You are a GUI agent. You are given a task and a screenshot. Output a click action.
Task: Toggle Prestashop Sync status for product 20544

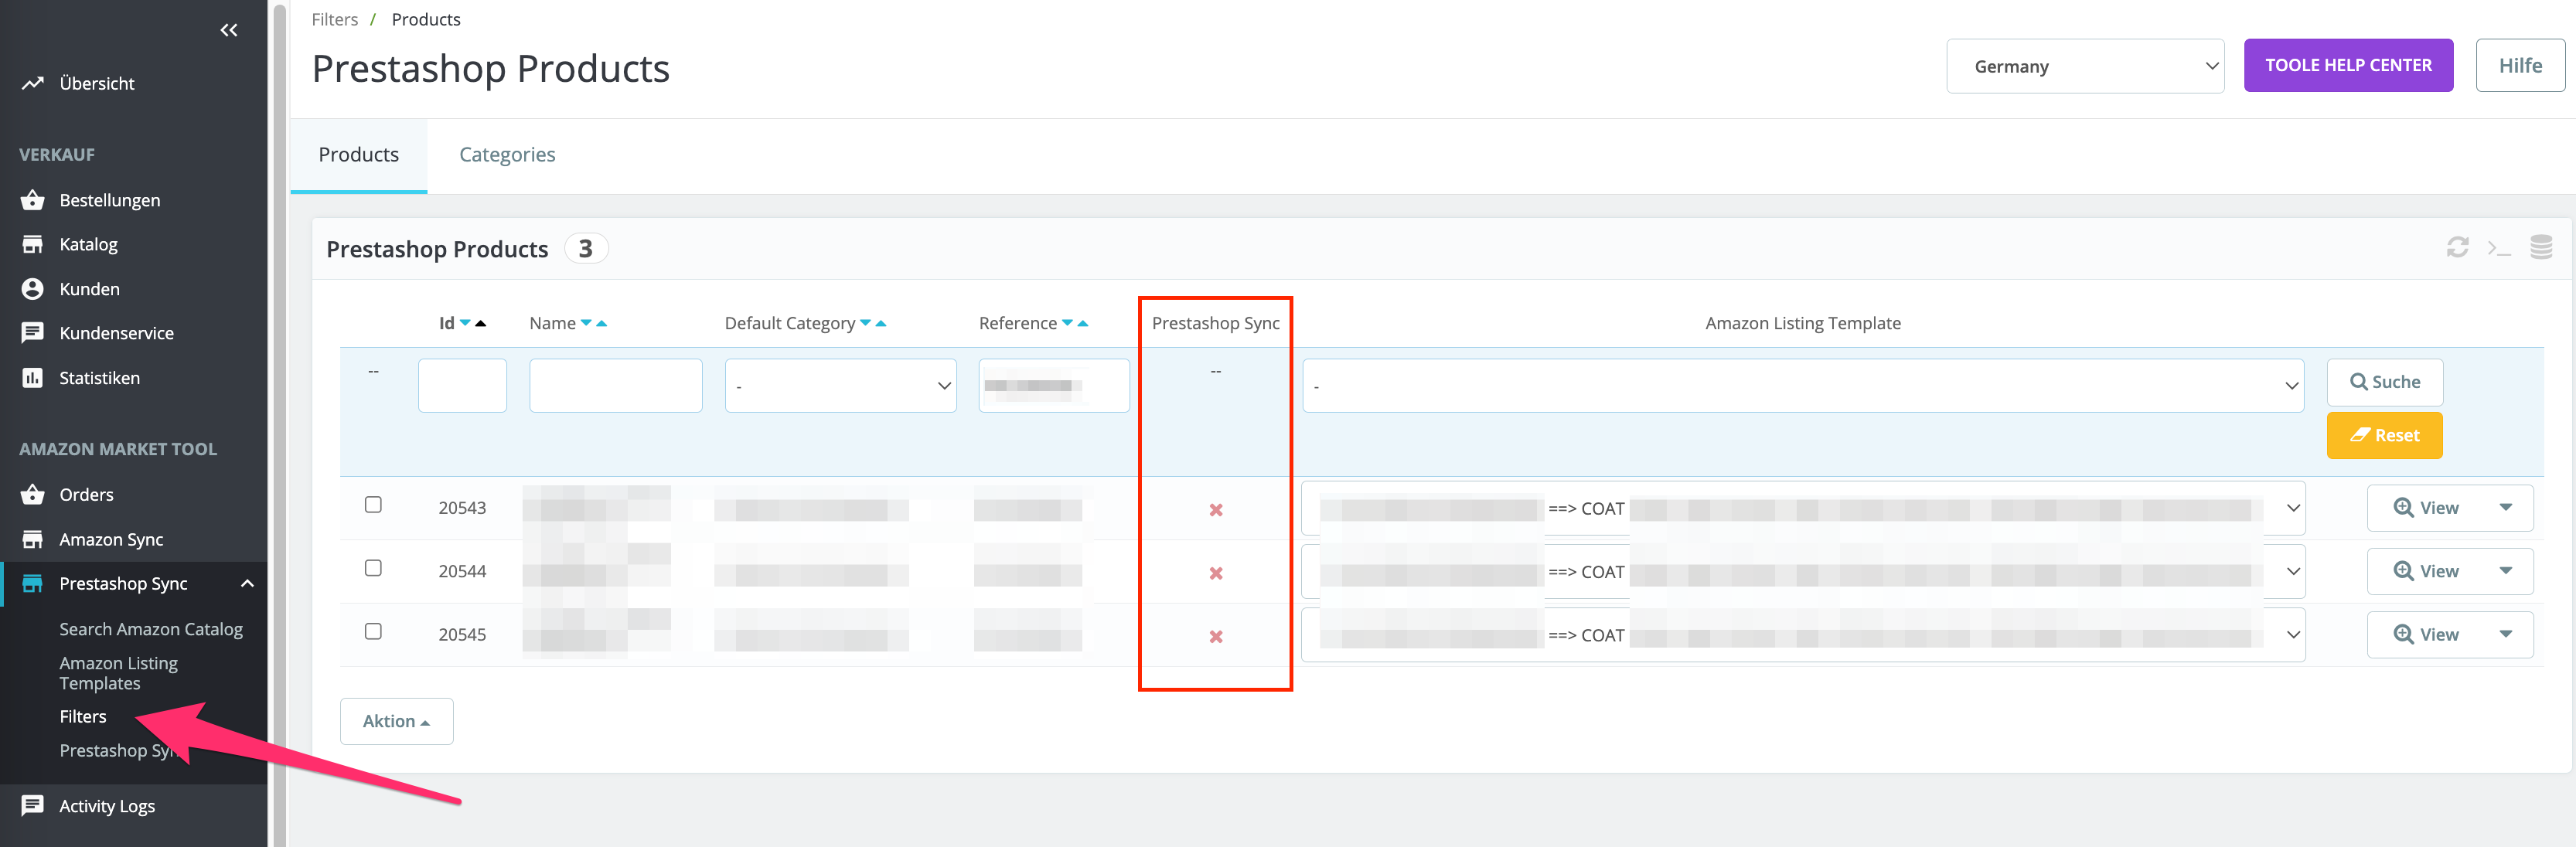click(x=1216, y=573)
